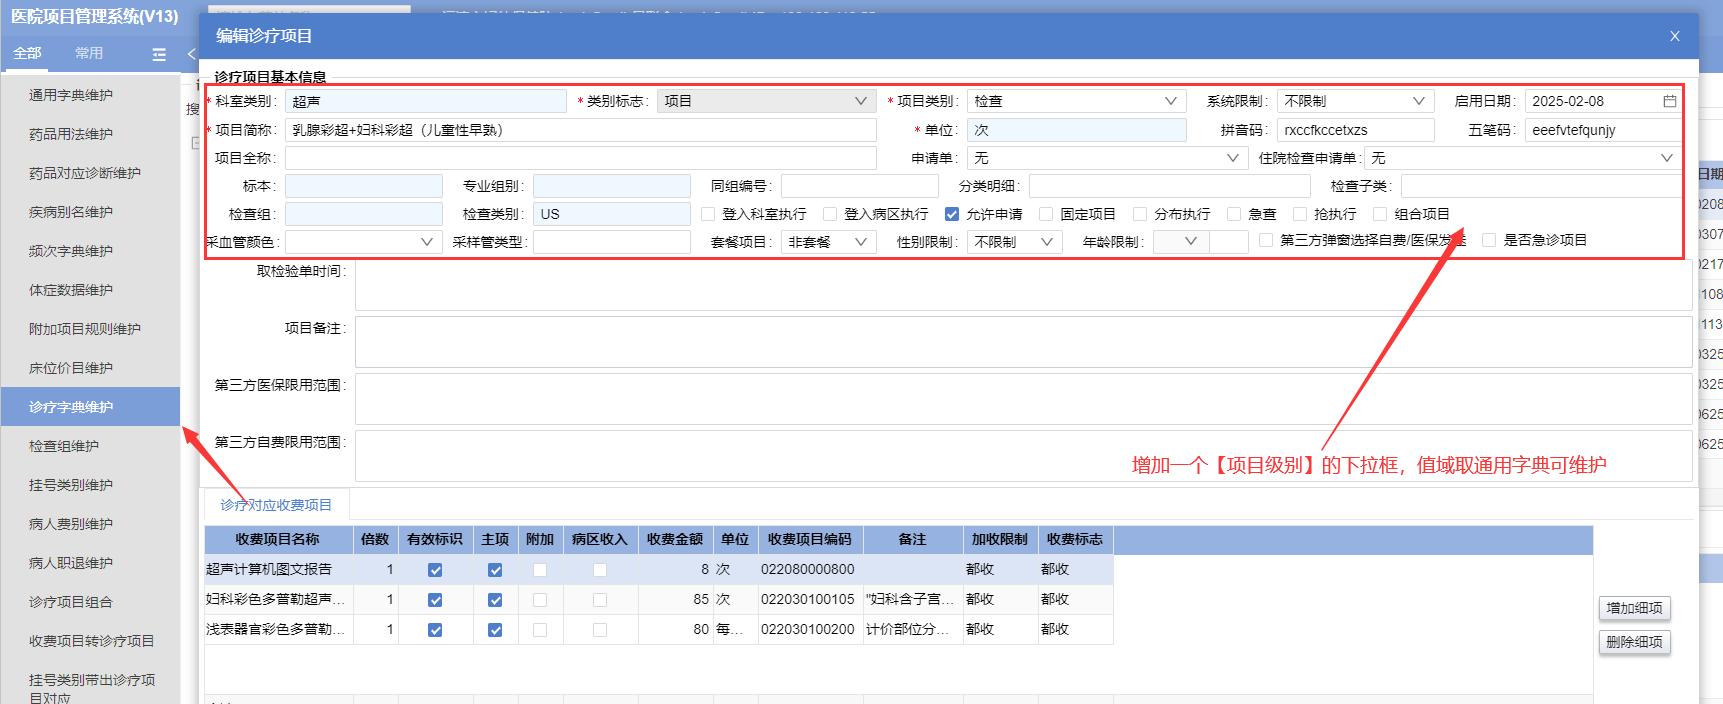Select the 超声计算机图文报告 row
Viewport: 1723px width, 704px height.
pos(659,569)
